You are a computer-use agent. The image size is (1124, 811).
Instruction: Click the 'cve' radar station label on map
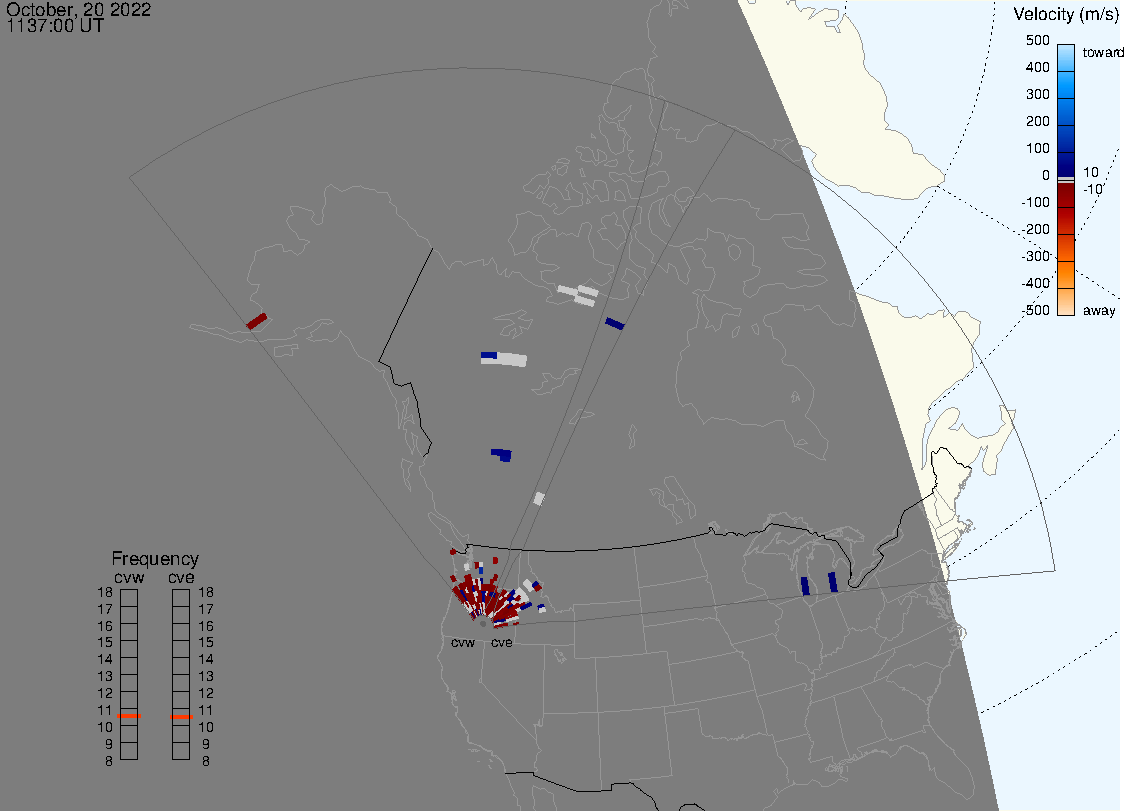point(502,642)
